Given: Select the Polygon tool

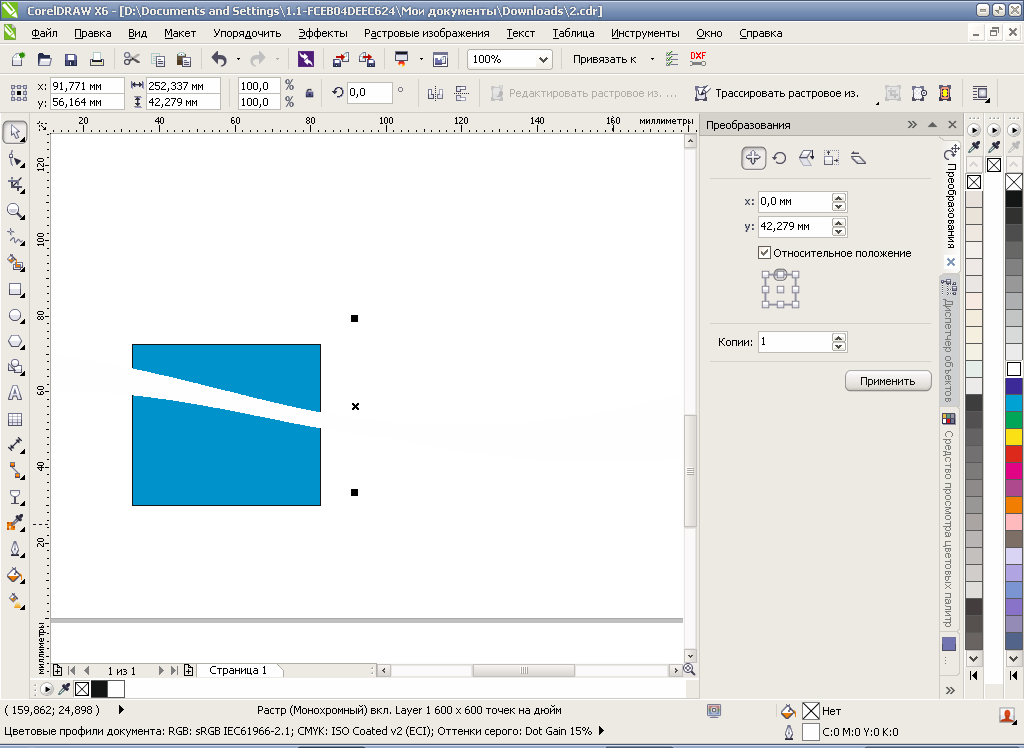Looking at the screenshot, I should (15, 342).
